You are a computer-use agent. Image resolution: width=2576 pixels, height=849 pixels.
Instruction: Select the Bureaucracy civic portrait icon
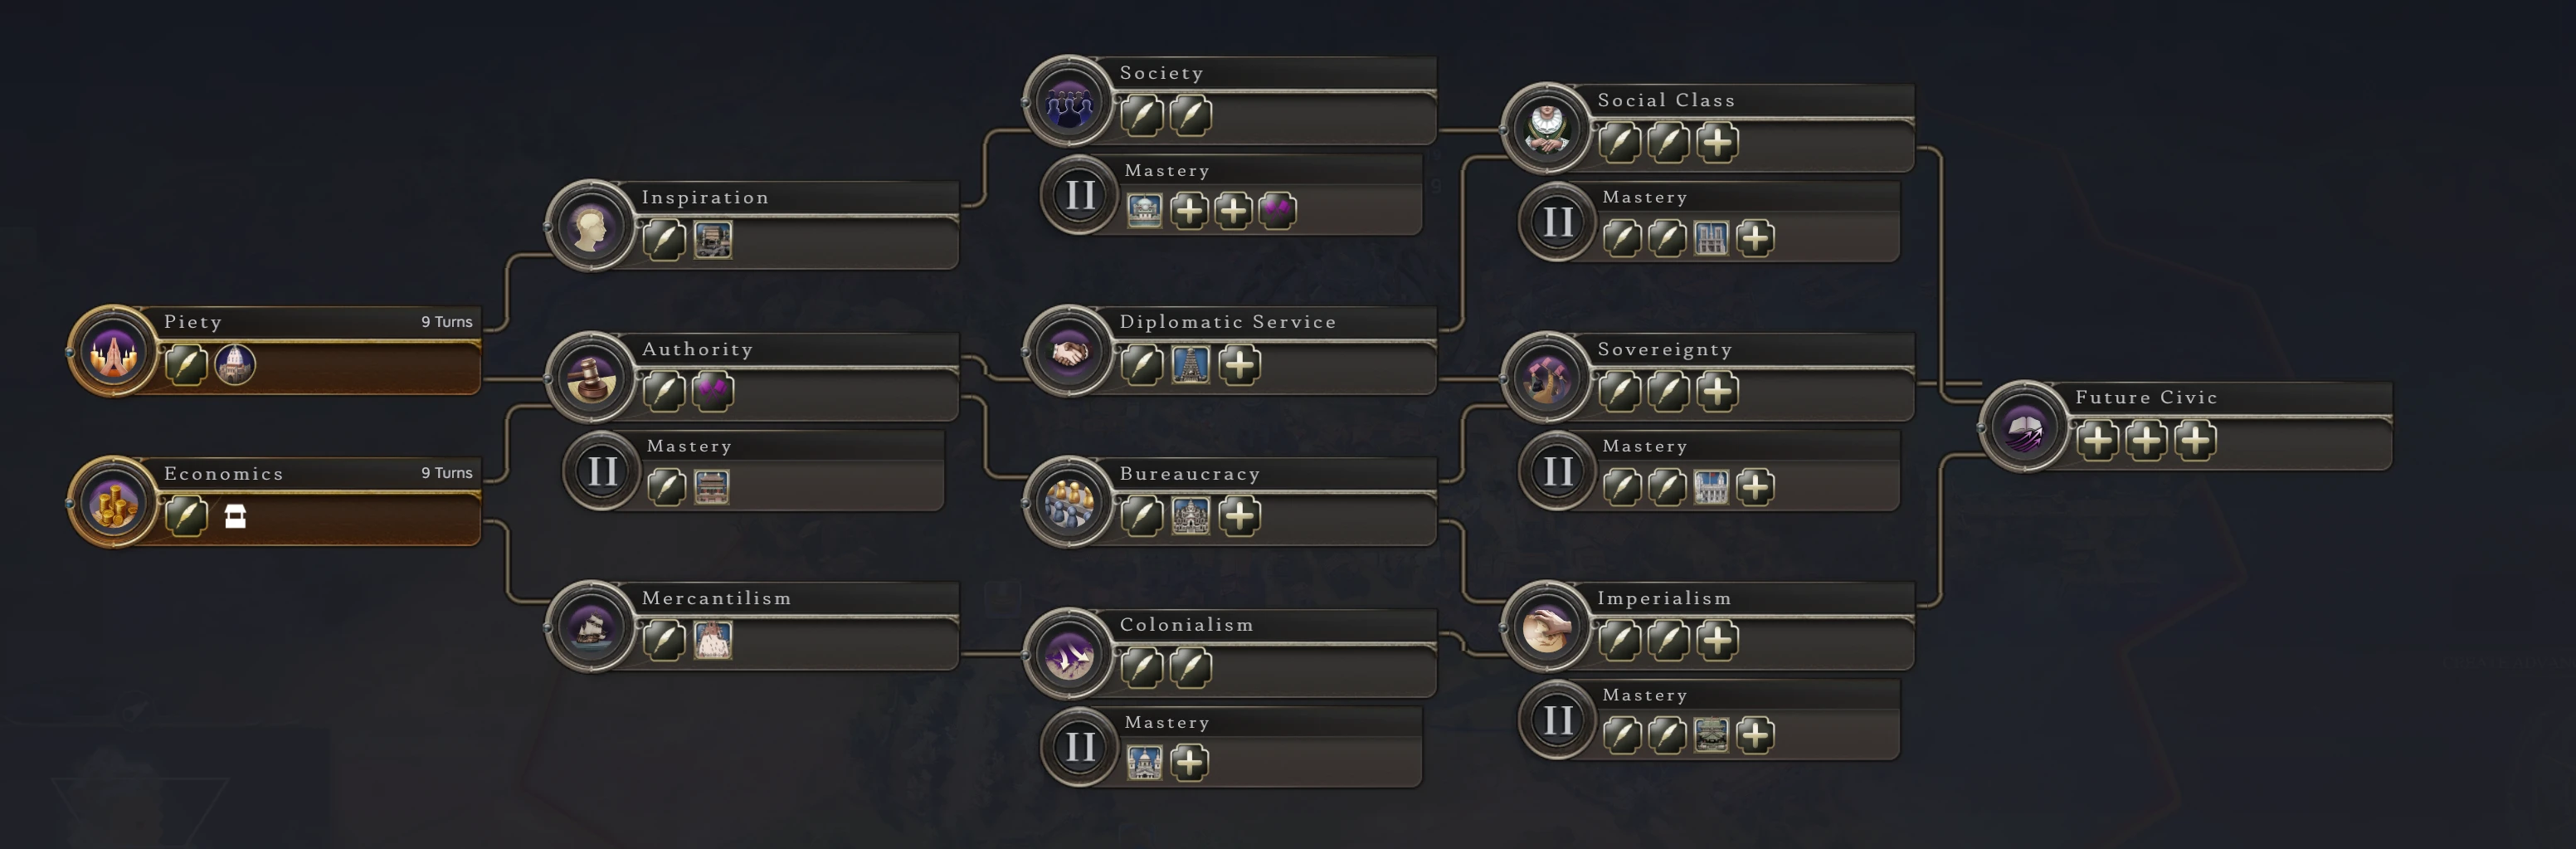click(x=1069, y=503)
